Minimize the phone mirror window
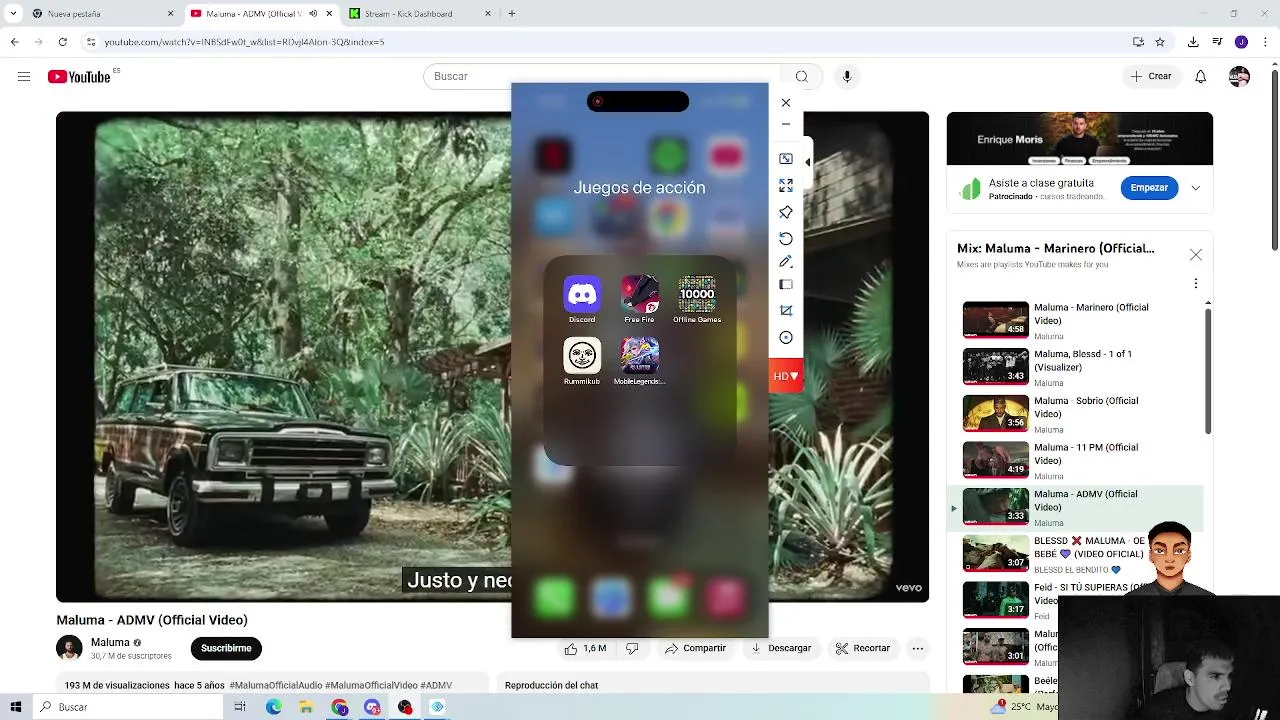Image resolution: width=1280 pixels, height=720 pixels. point(786,125)
